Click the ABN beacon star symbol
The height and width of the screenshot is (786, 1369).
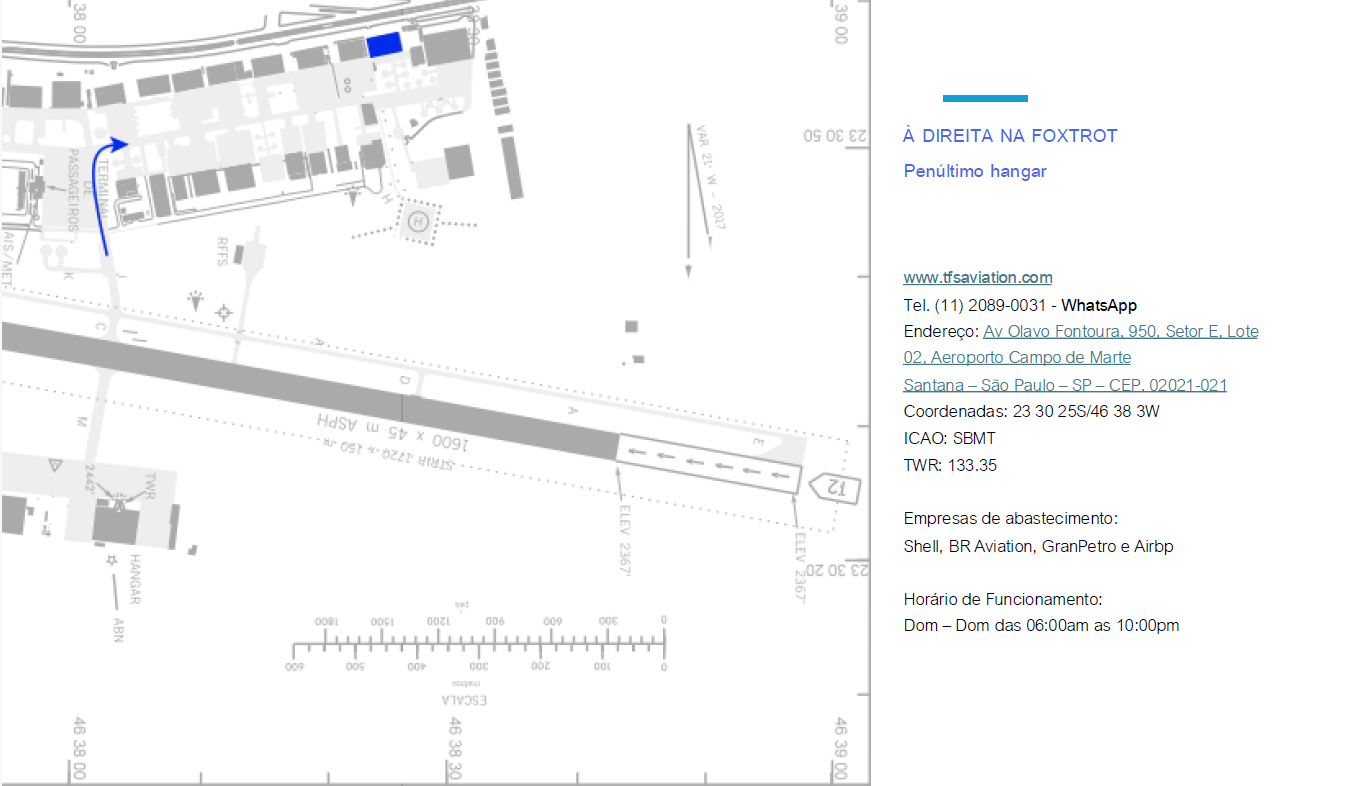[111, 560]
